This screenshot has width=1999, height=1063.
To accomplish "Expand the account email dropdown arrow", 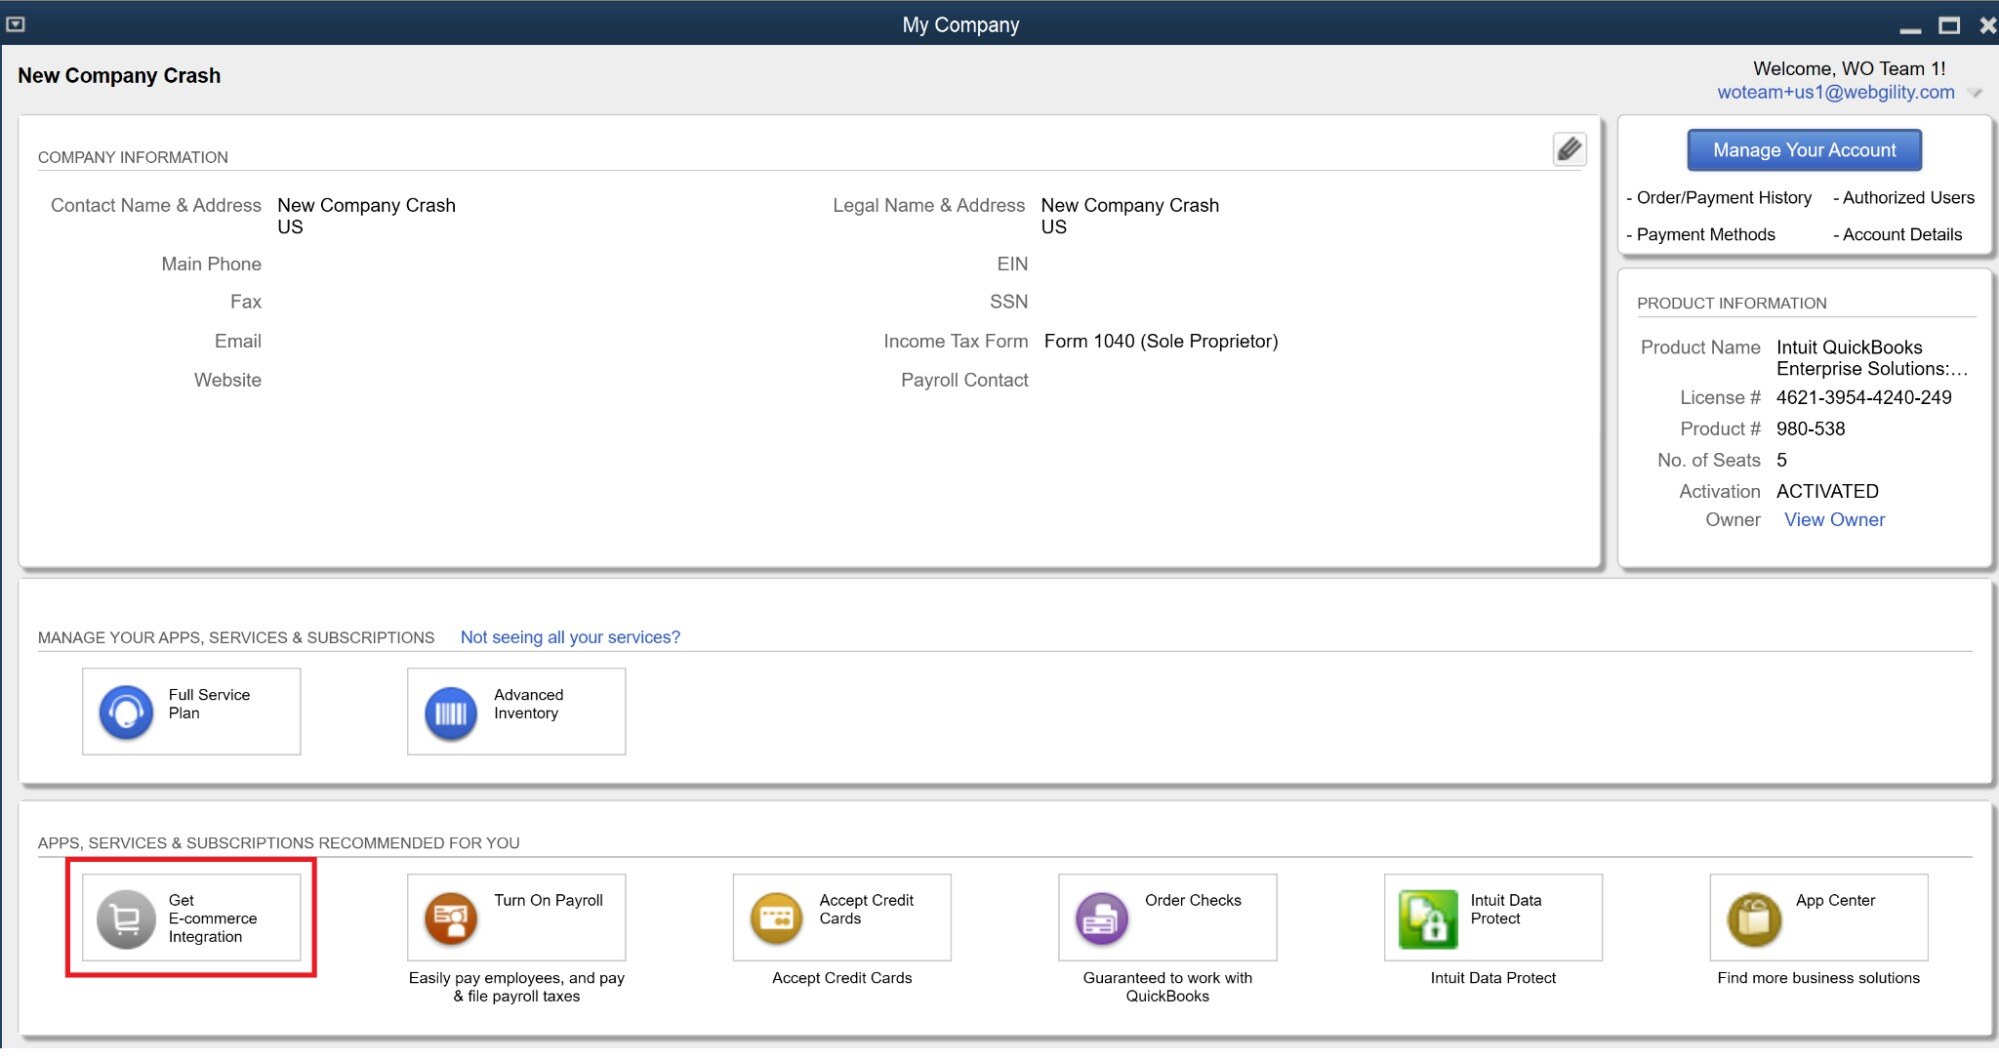I will point(1975,93).
